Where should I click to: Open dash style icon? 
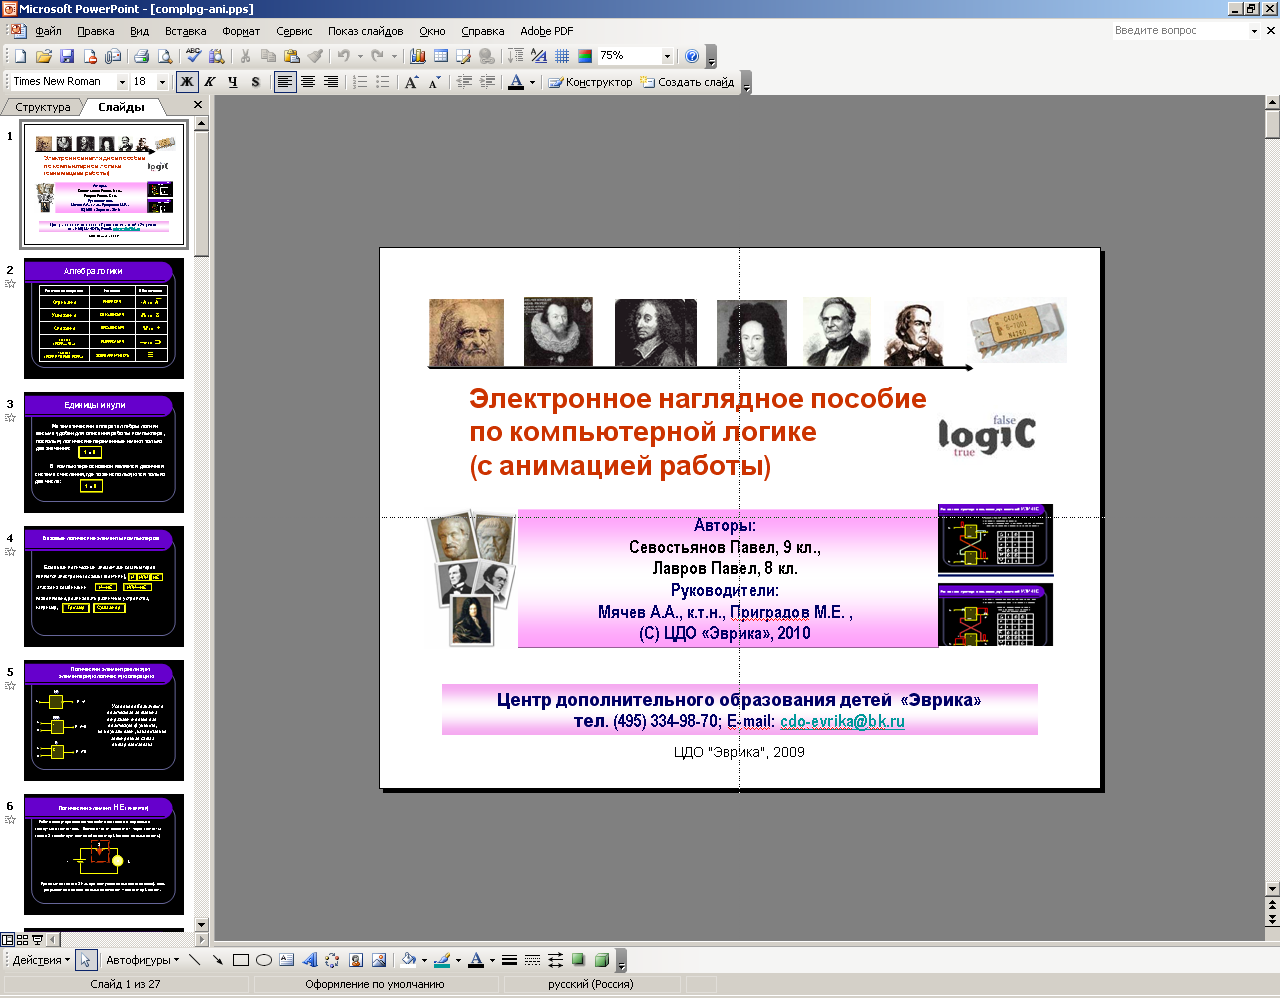[532, 960]
